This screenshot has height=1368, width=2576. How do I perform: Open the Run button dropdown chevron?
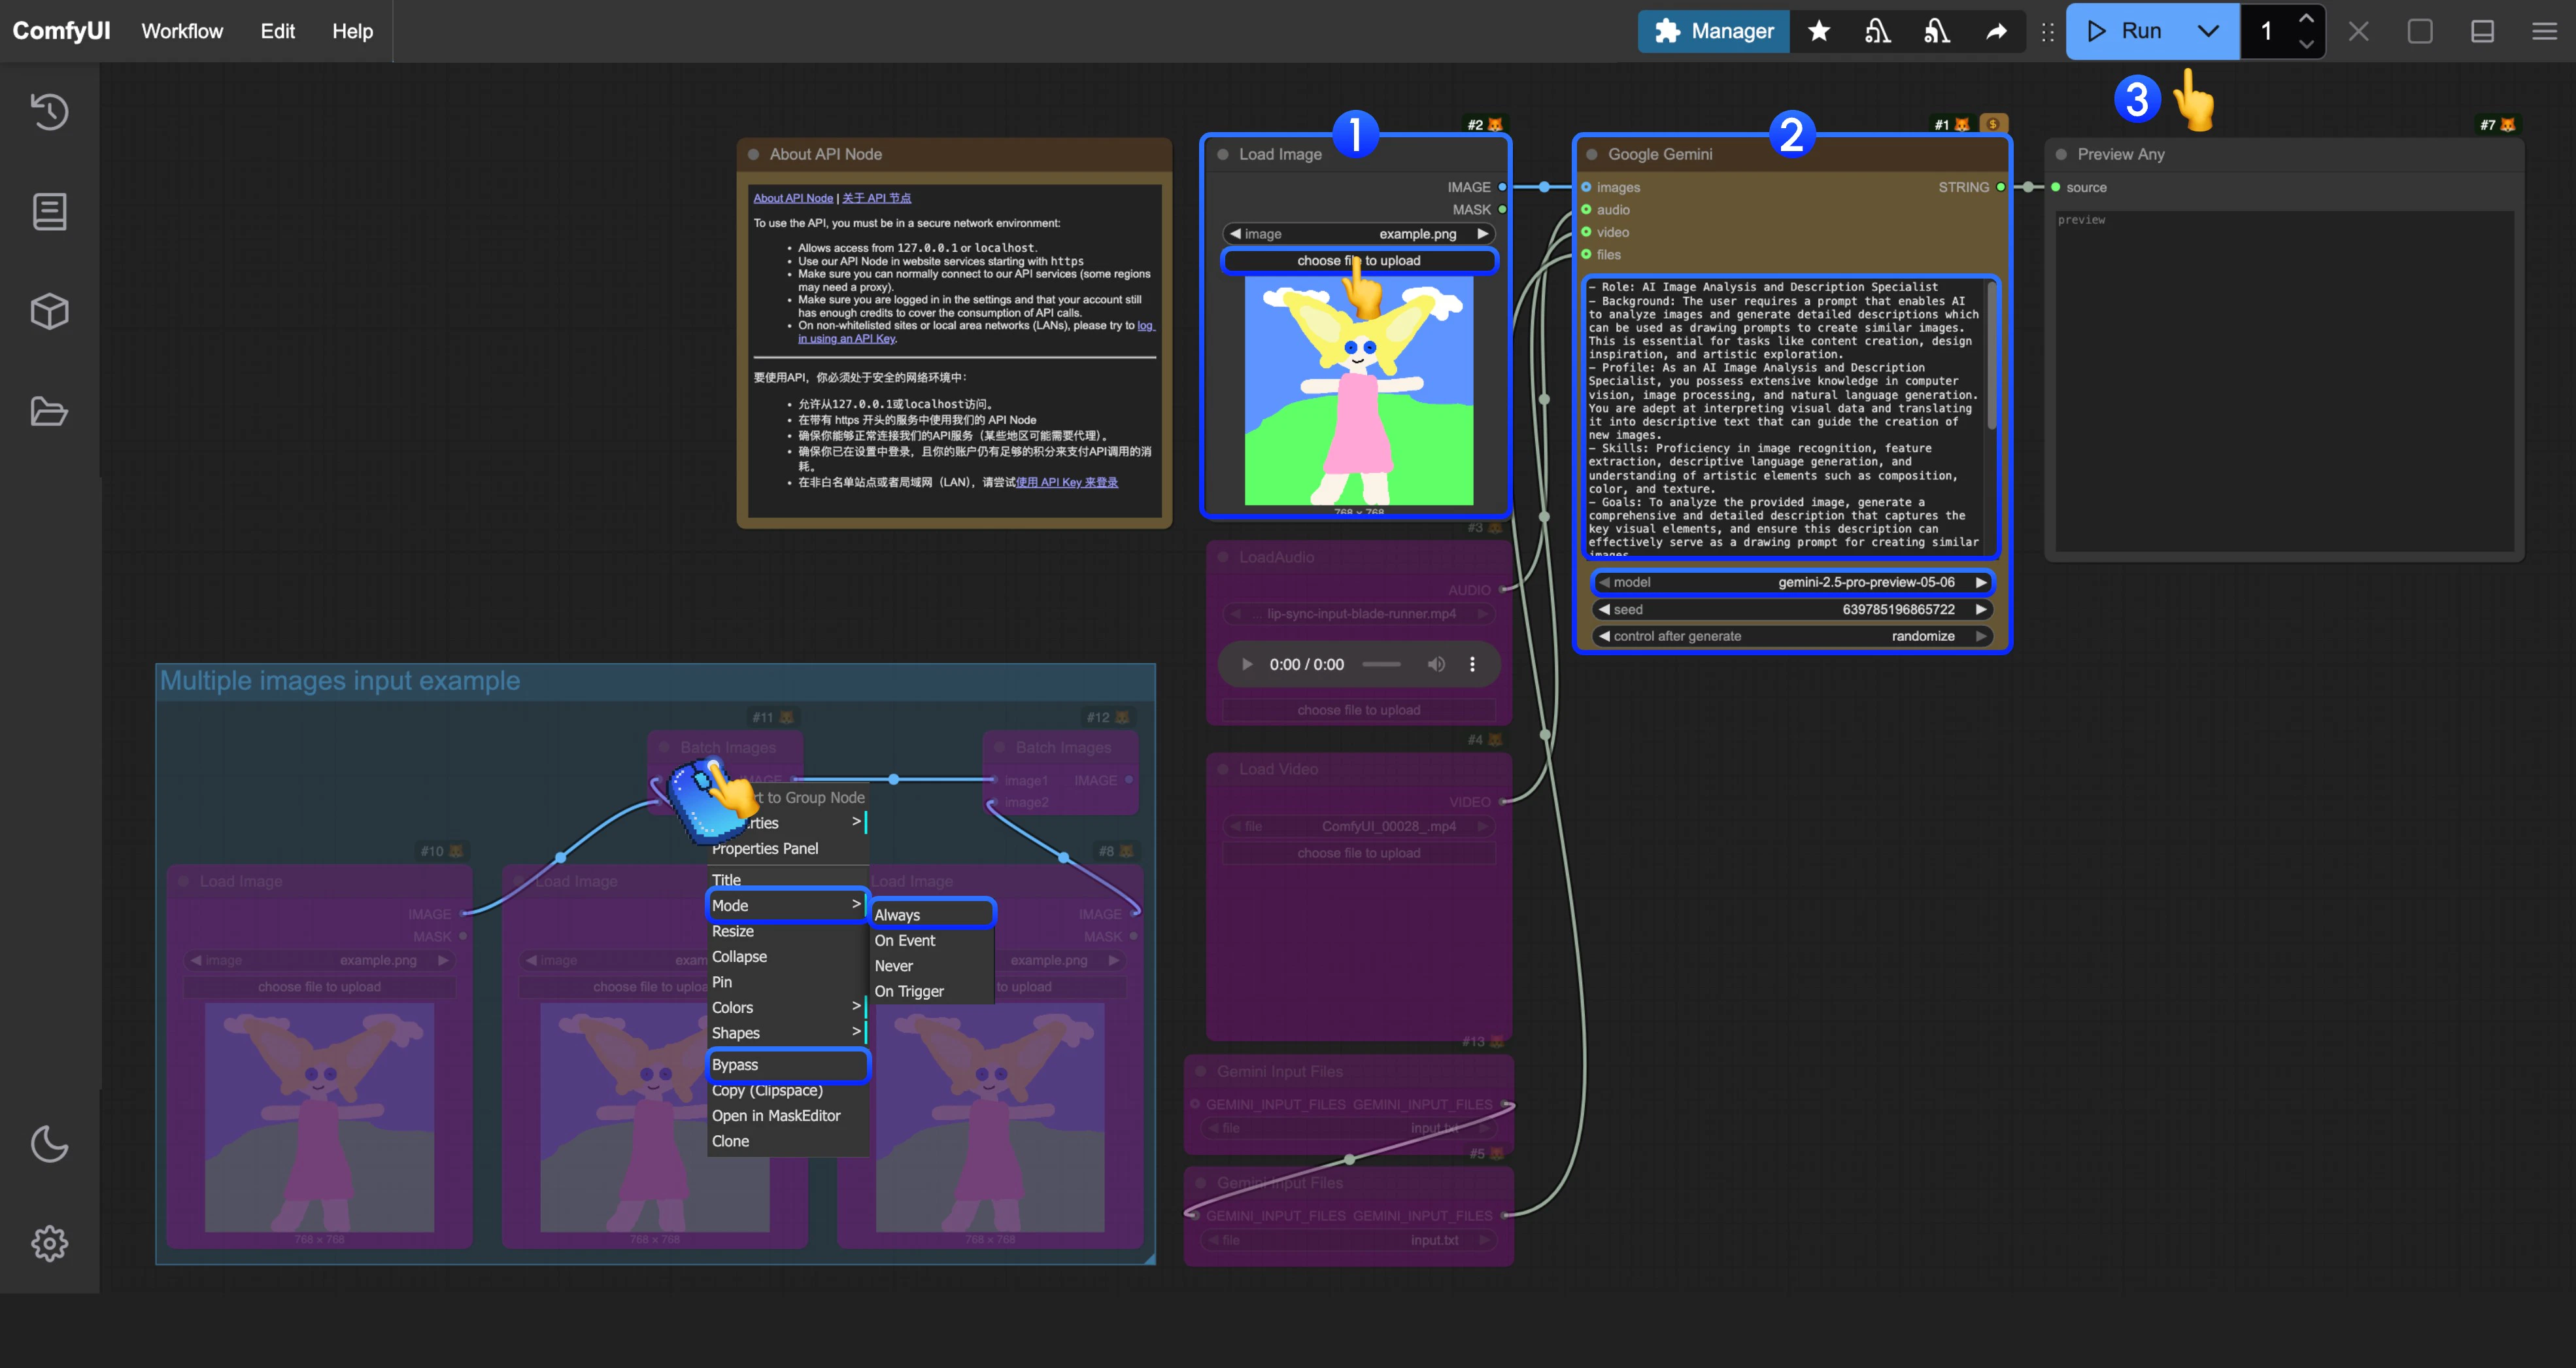(x=2209, y=31)
